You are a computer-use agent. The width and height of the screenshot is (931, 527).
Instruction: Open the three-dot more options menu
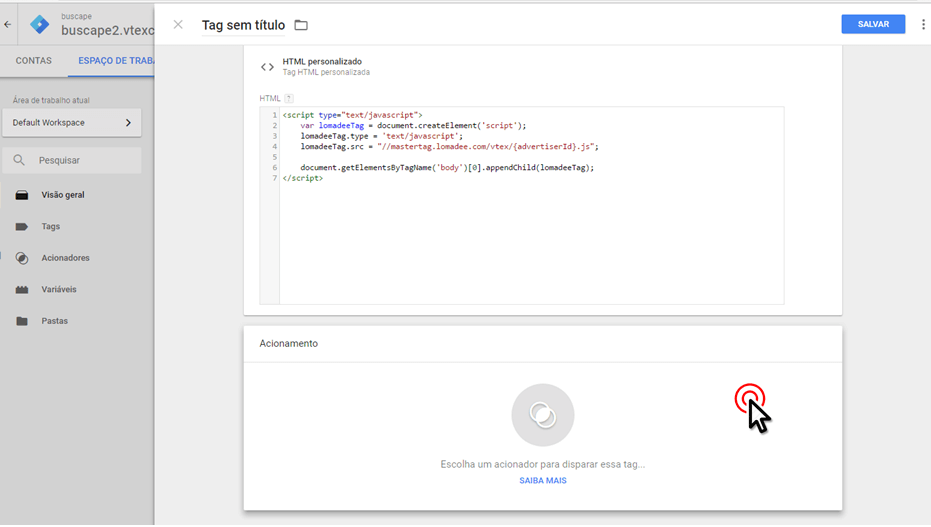pyautogui.click(x=923, y=24)
